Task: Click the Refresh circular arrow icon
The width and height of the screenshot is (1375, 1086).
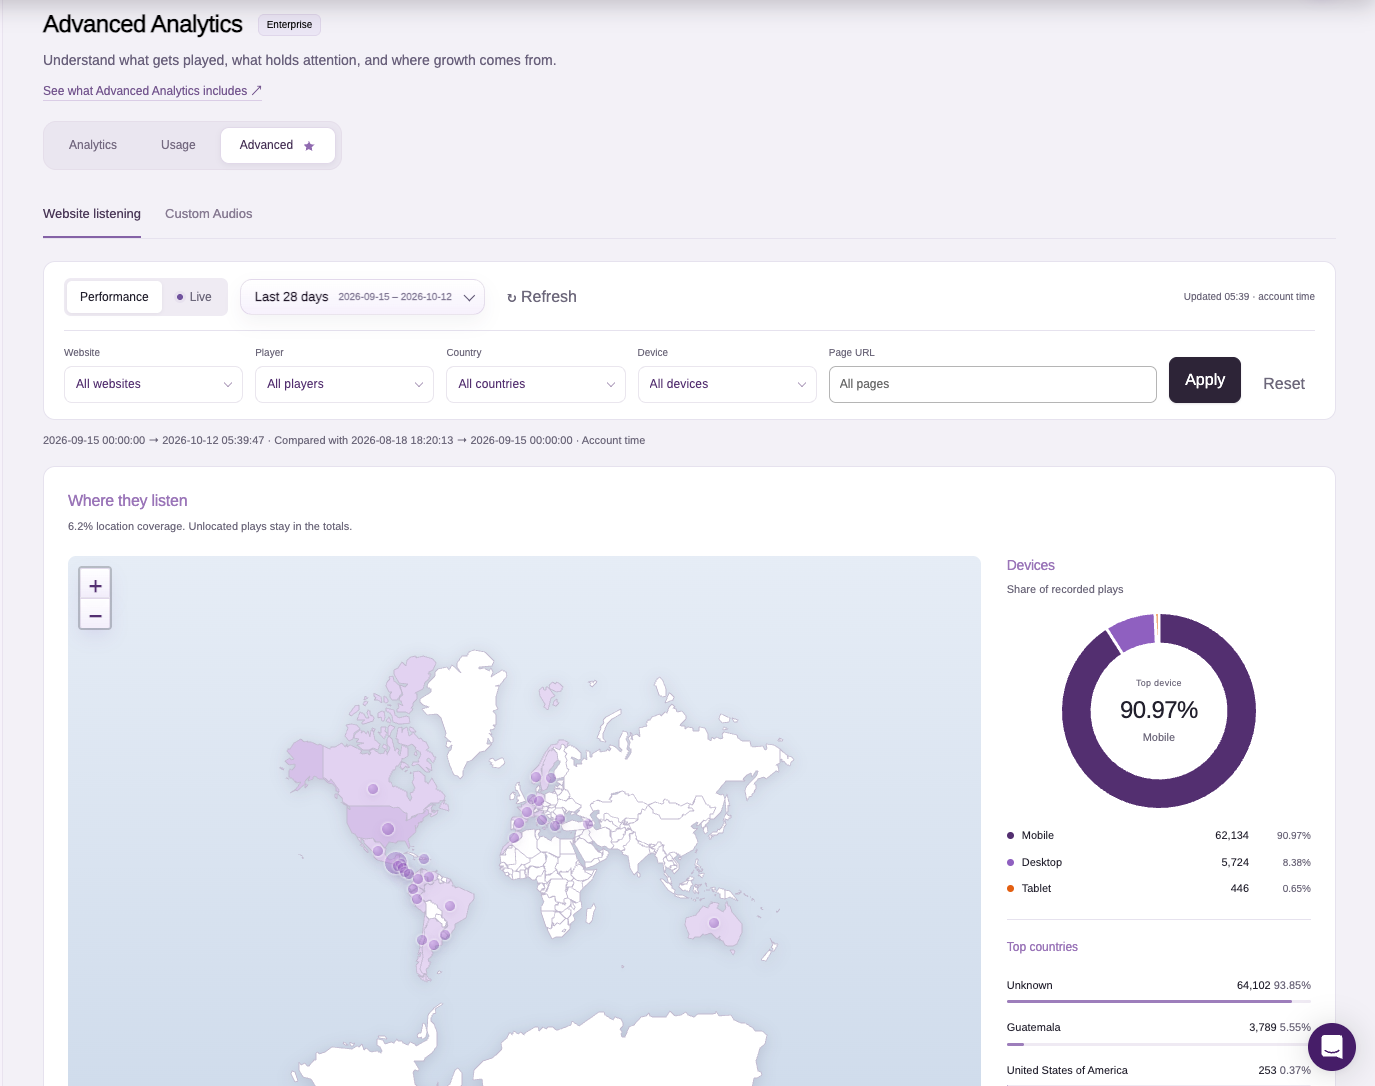Action: 512,298
